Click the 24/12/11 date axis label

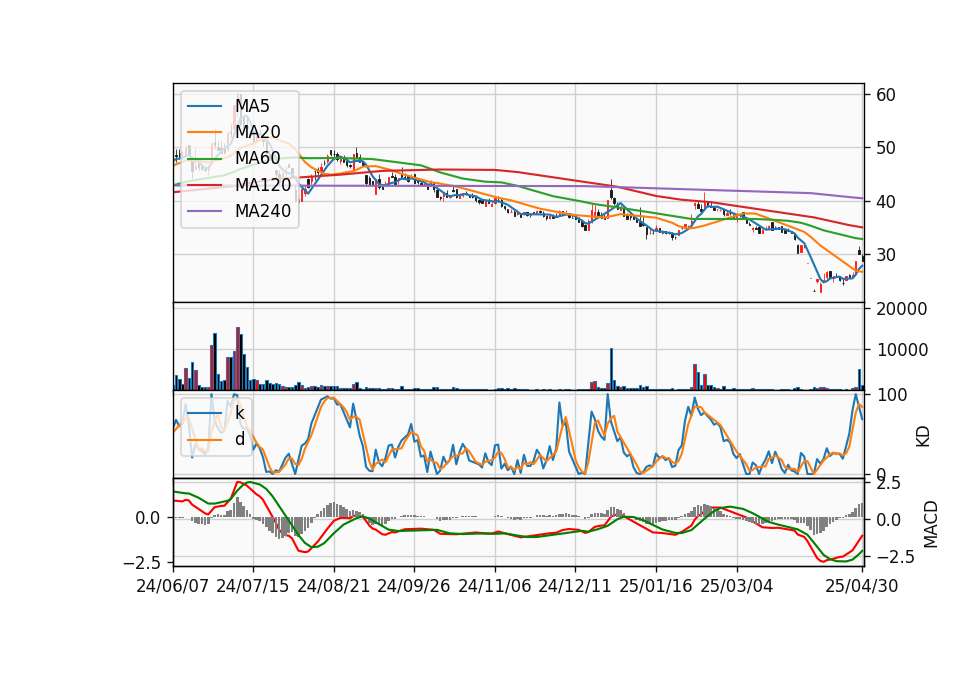575,586
